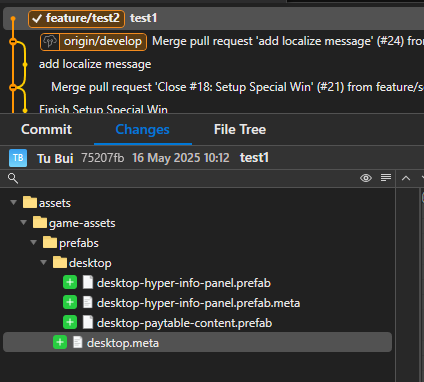Click the cloud icon on origin/develop
Image resolution: width=424 pixels, height=382 pixels.
point(50,42)
